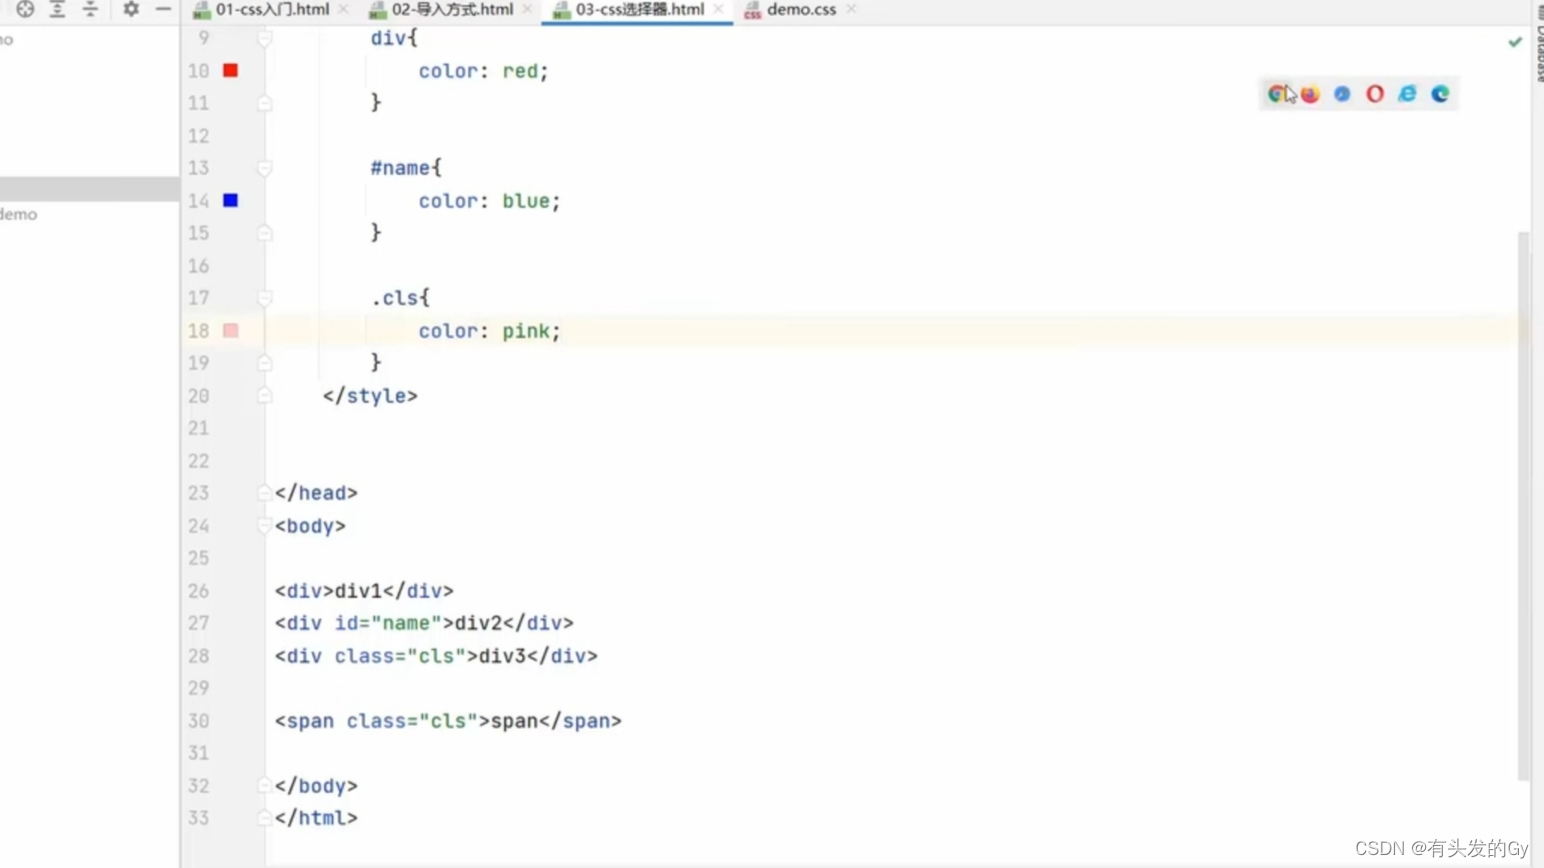This screenshot has height=868, width=1544.
Task: Click the blue color swatch on line 14
Action: (230, 200)
